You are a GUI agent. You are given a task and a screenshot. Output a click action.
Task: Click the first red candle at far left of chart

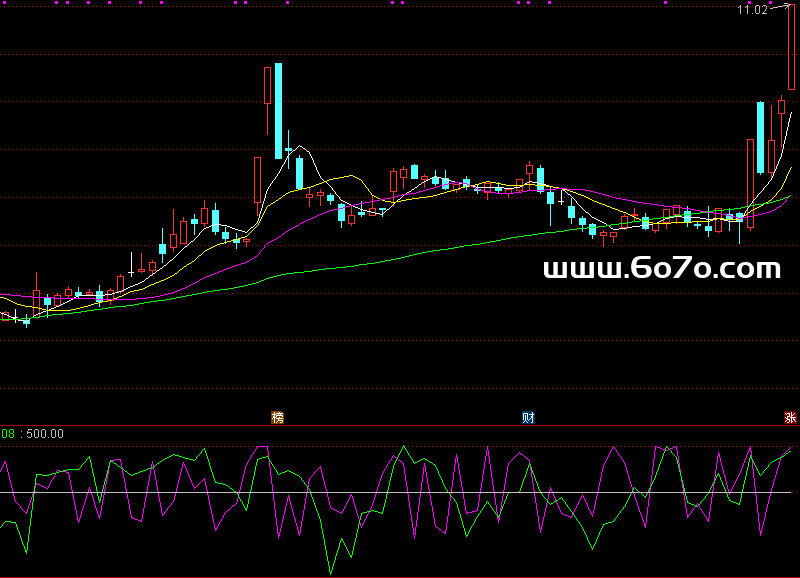[x=6, y=316]
